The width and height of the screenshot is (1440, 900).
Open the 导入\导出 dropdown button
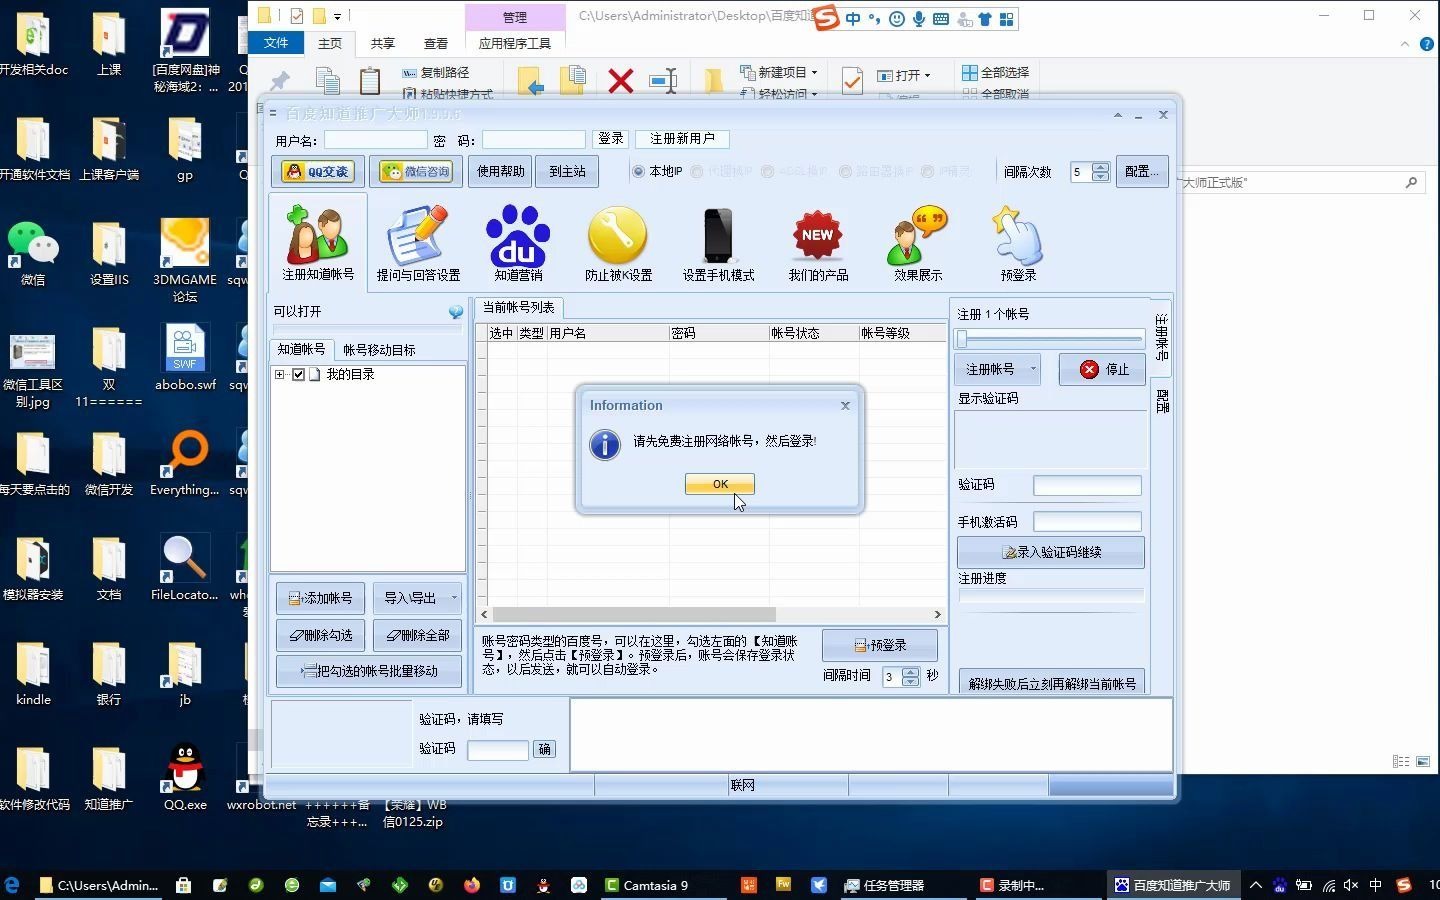[417, 598]
